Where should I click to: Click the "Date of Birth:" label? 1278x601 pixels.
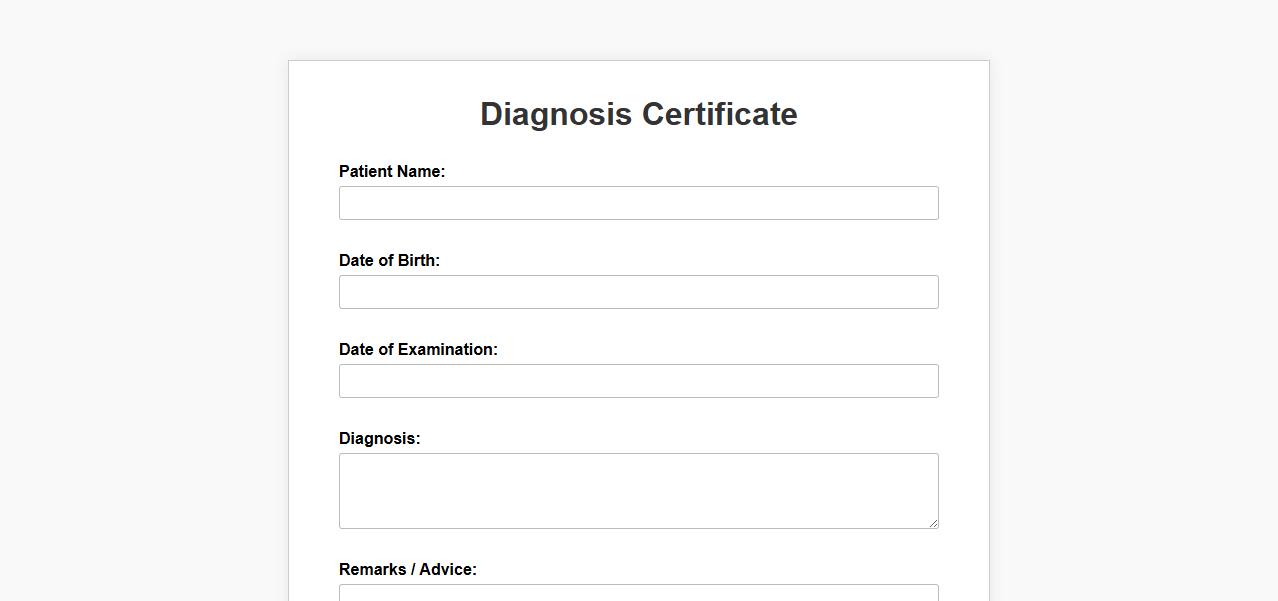click(389, 261)
